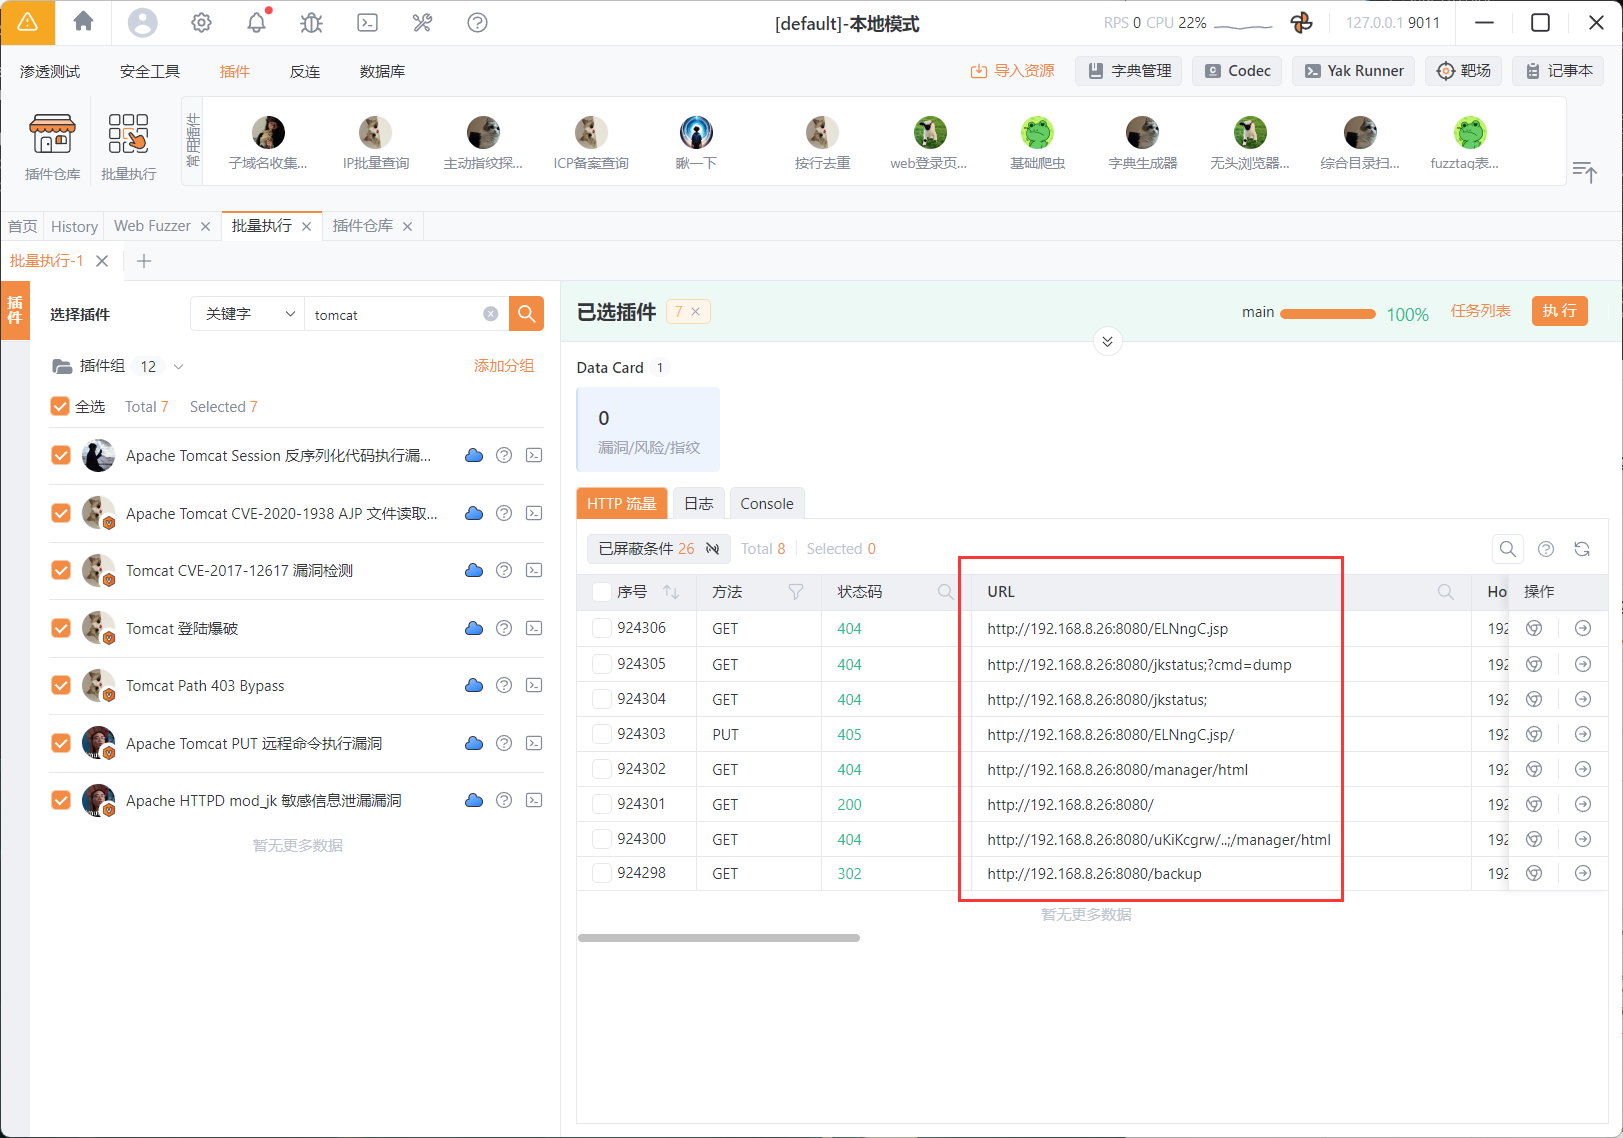Viewport: 1623px width, 1138px height.
Task: Click the 执行 execute button
Action: click(1559, 311)
